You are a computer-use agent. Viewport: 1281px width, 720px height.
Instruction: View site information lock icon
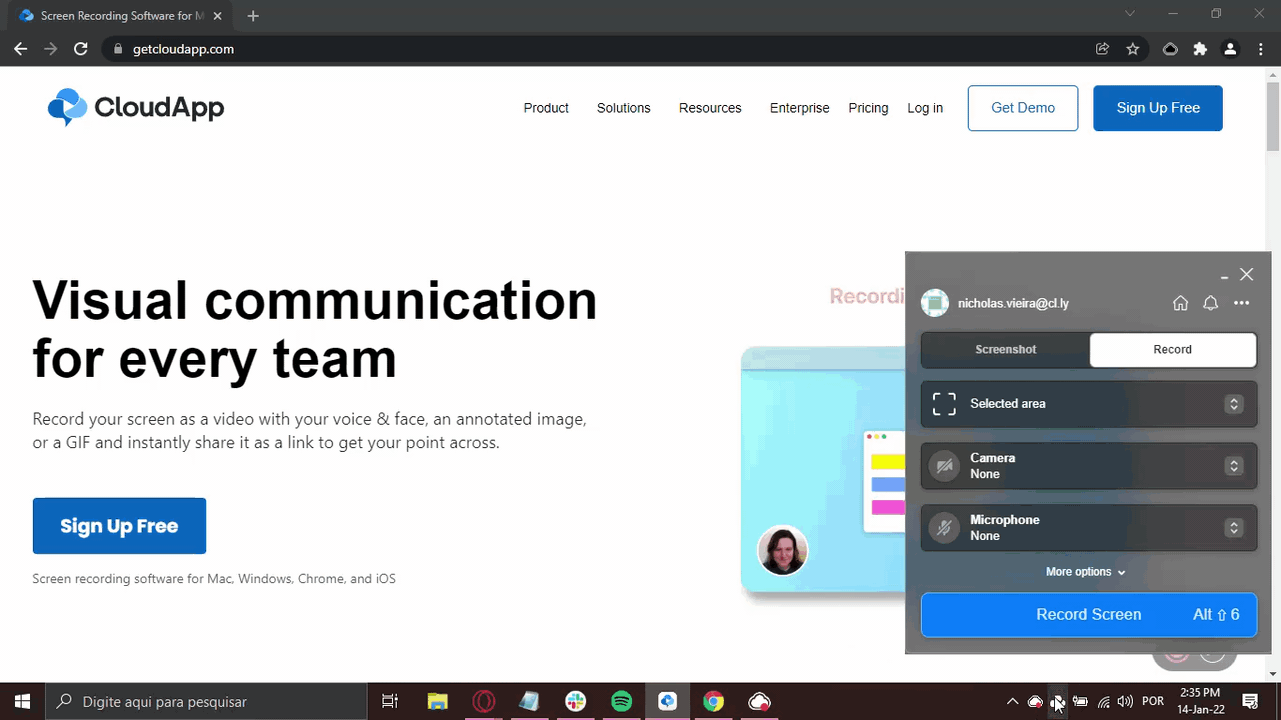point(118,49)
